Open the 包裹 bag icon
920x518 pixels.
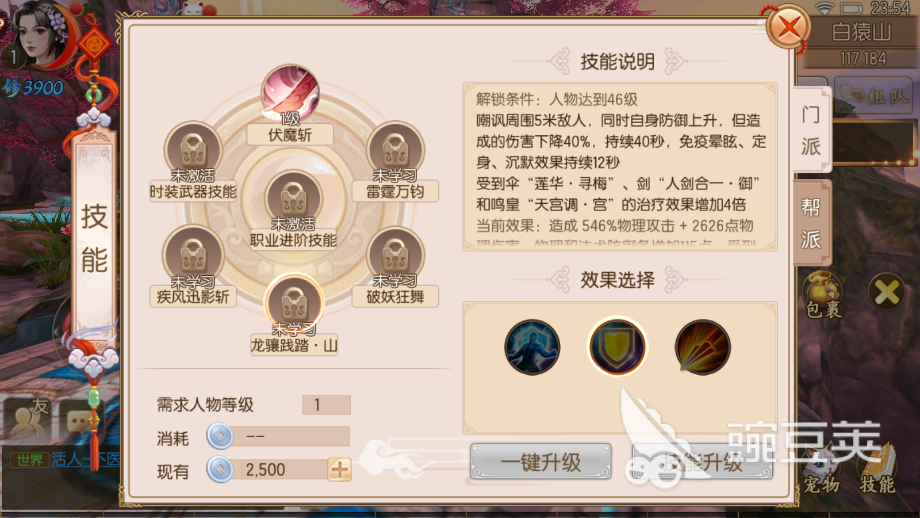[x=823, y=295]
